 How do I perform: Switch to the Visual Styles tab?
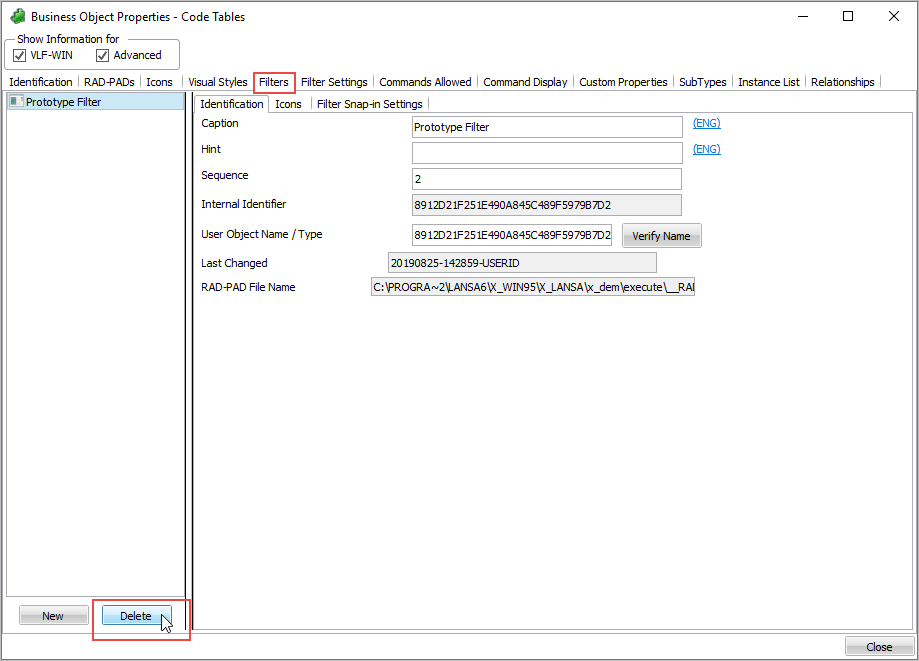coord(217,82)
